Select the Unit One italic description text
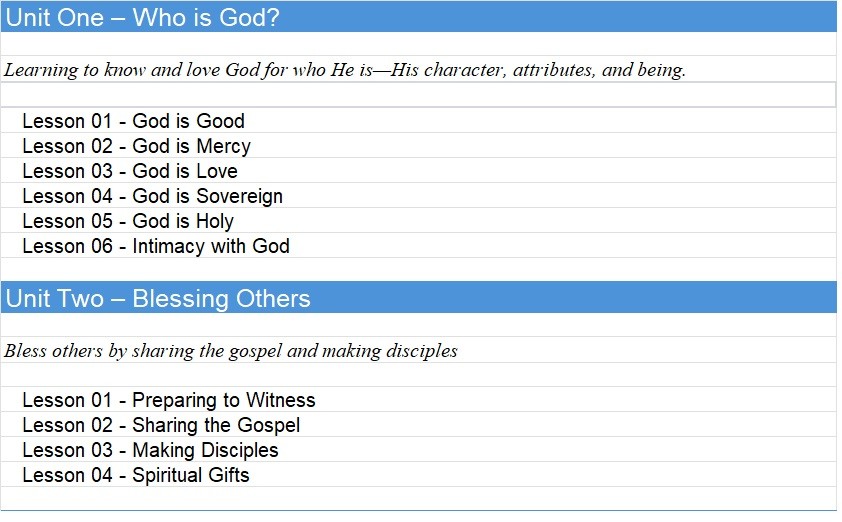The width and height of the screenshot is (842, 522). (x=345, y=70)
